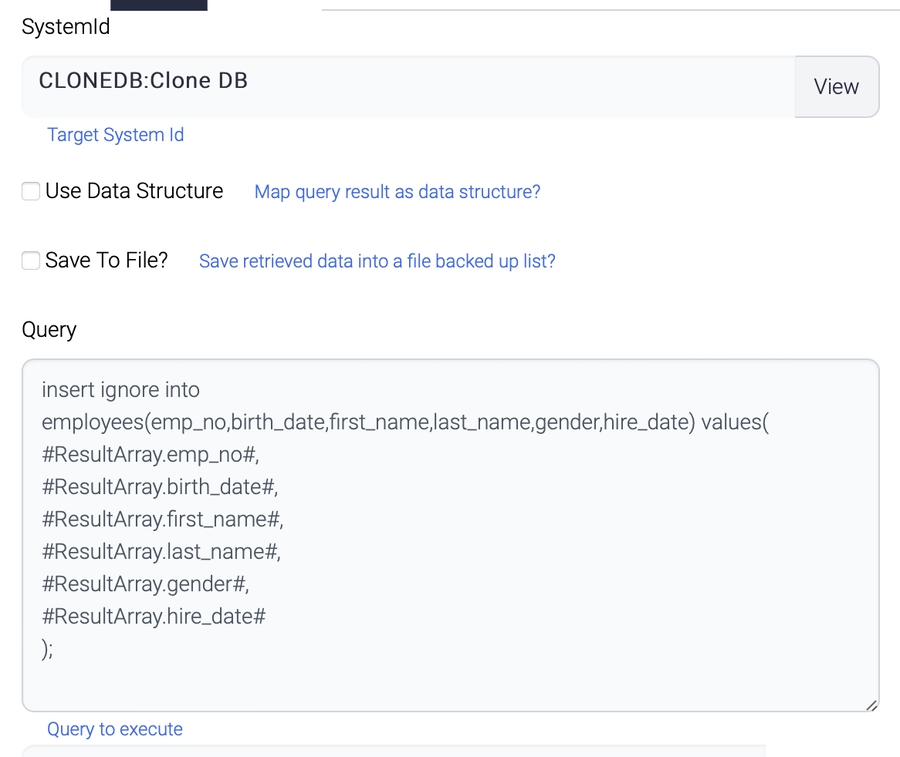
Task: Place cursor on the insert ignore line
Action: [x=120, y=389]
